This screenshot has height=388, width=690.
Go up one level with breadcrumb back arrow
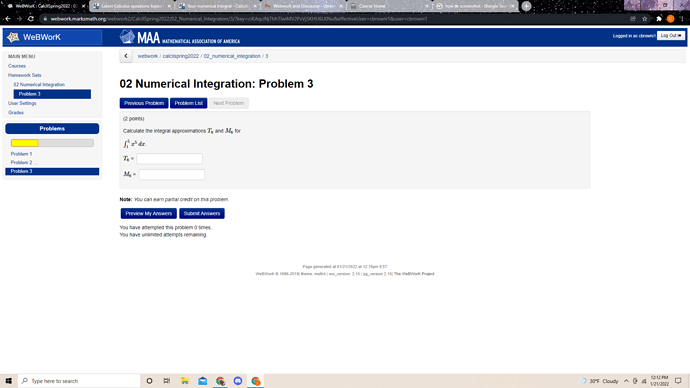(x=126, y=56)
